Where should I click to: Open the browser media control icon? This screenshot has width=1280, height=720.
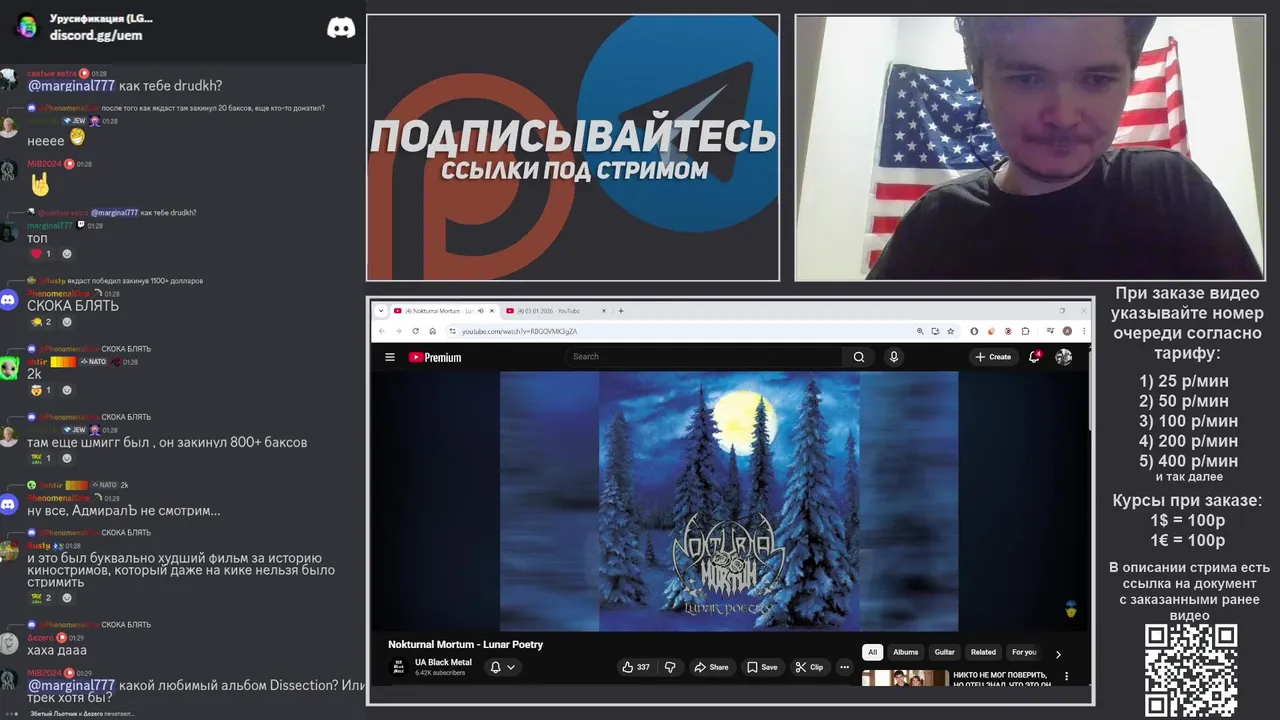pos(1050,331)
